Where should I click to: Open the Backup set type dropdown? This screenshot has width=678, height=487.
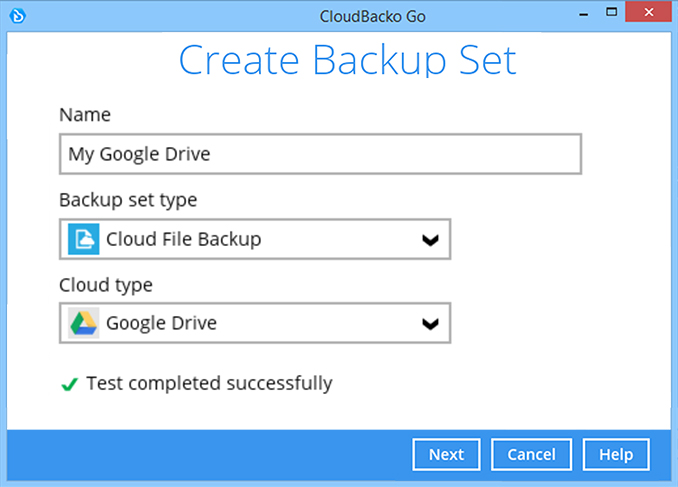[x=255, y=239]
